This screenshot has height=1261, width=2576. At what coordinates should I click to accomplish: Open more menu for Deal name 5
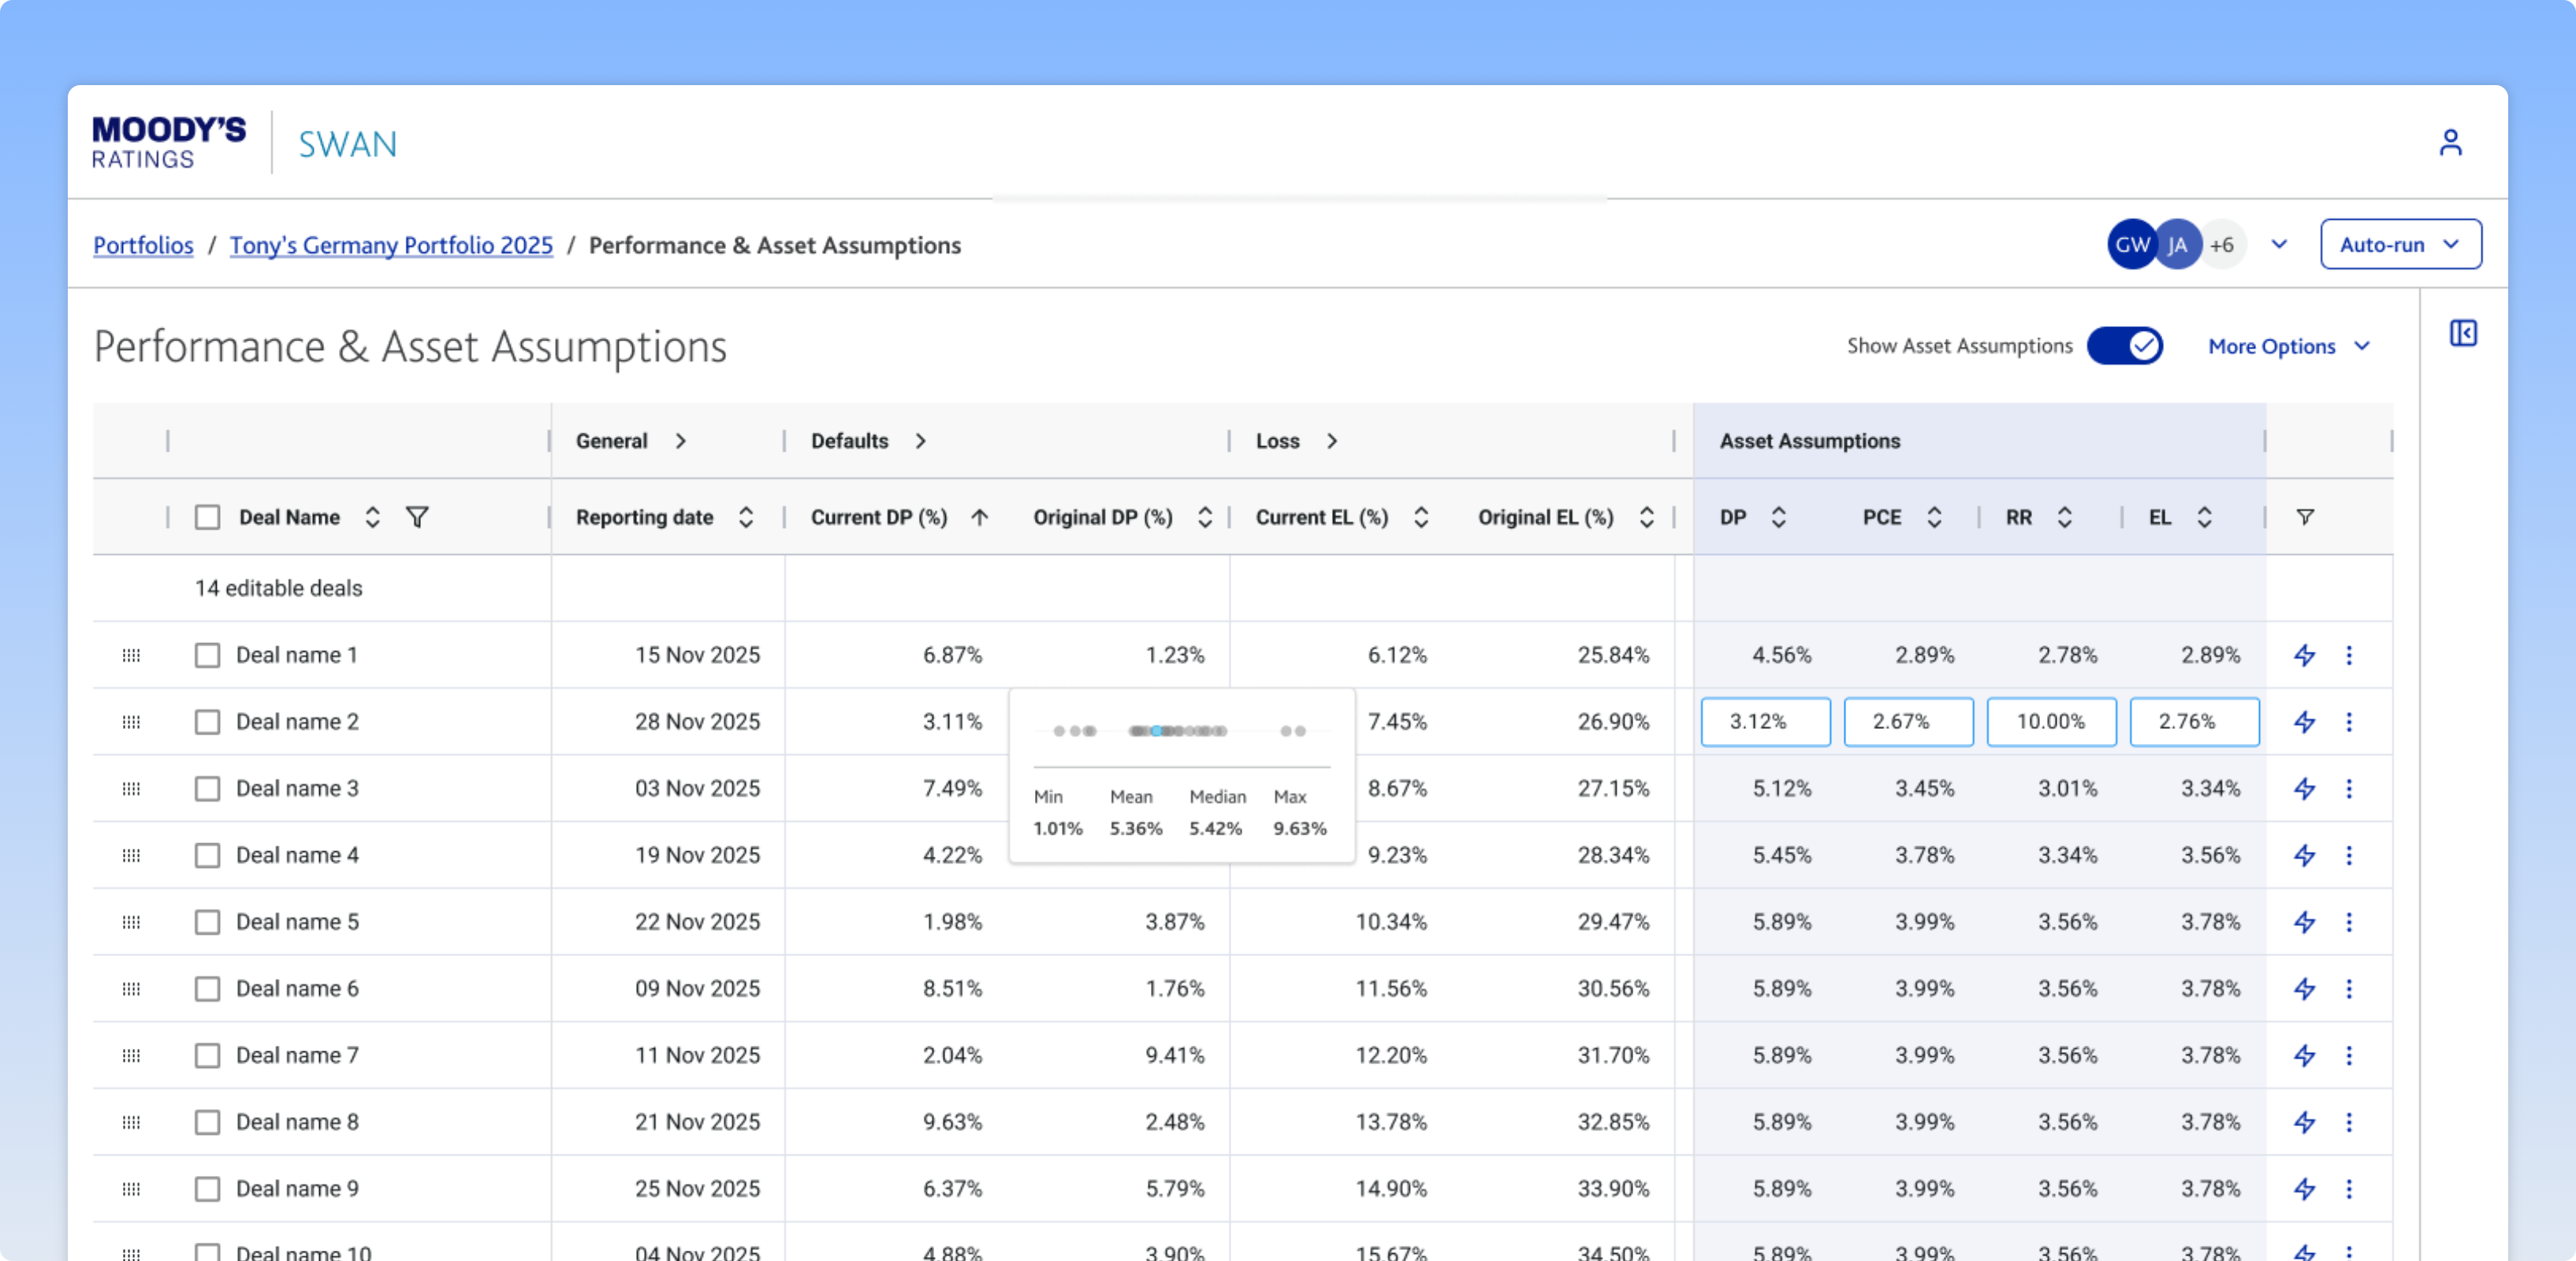2349,922
